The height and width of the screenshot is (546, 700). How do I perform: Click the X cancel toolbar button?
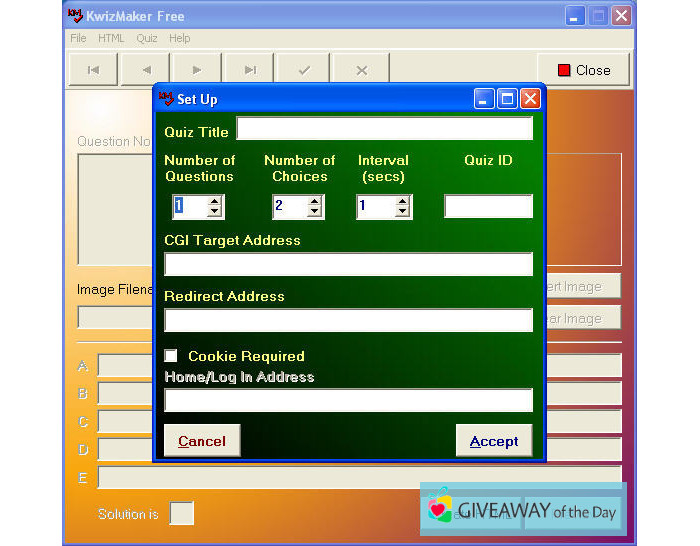pos(361,70)
